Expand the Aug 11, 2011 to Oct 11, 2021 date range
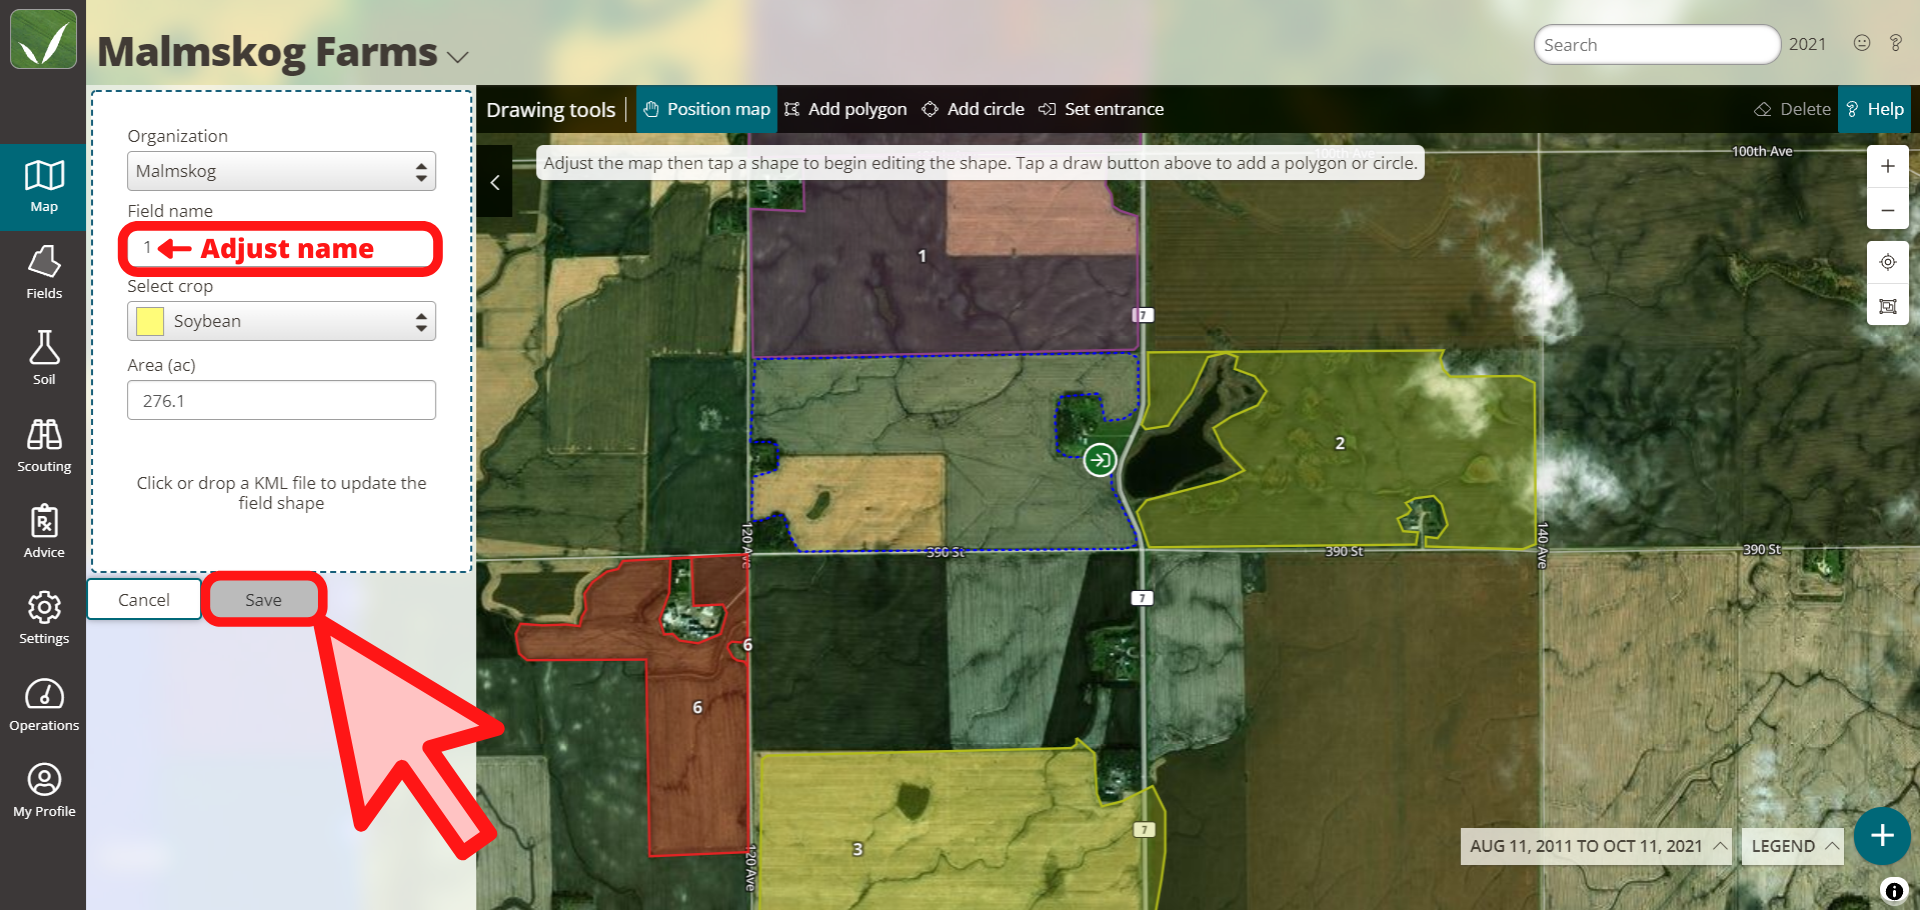 (1596, 846)
